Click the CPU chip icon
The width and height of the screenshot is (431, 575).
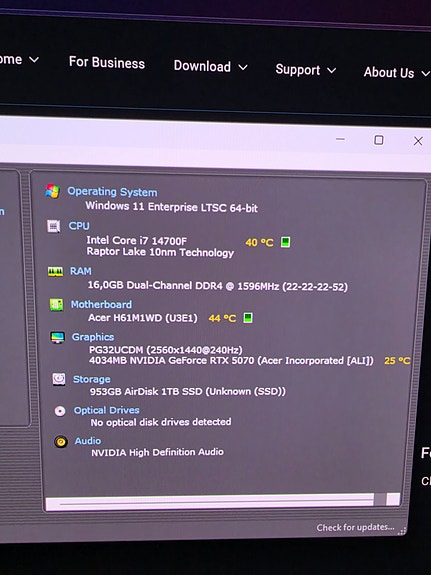click(54, 226)
